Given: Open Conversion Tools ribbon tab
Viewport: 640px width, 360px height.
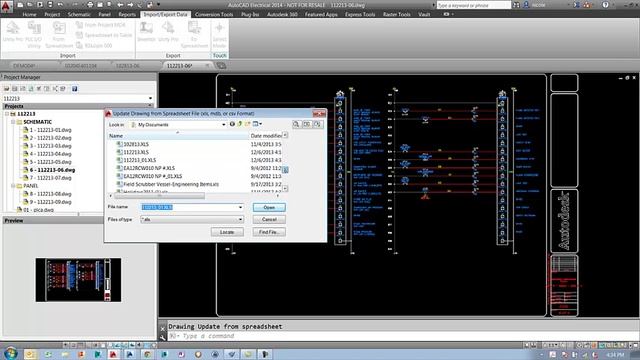Looking at the screenshot, I should [x=214, y=14].
